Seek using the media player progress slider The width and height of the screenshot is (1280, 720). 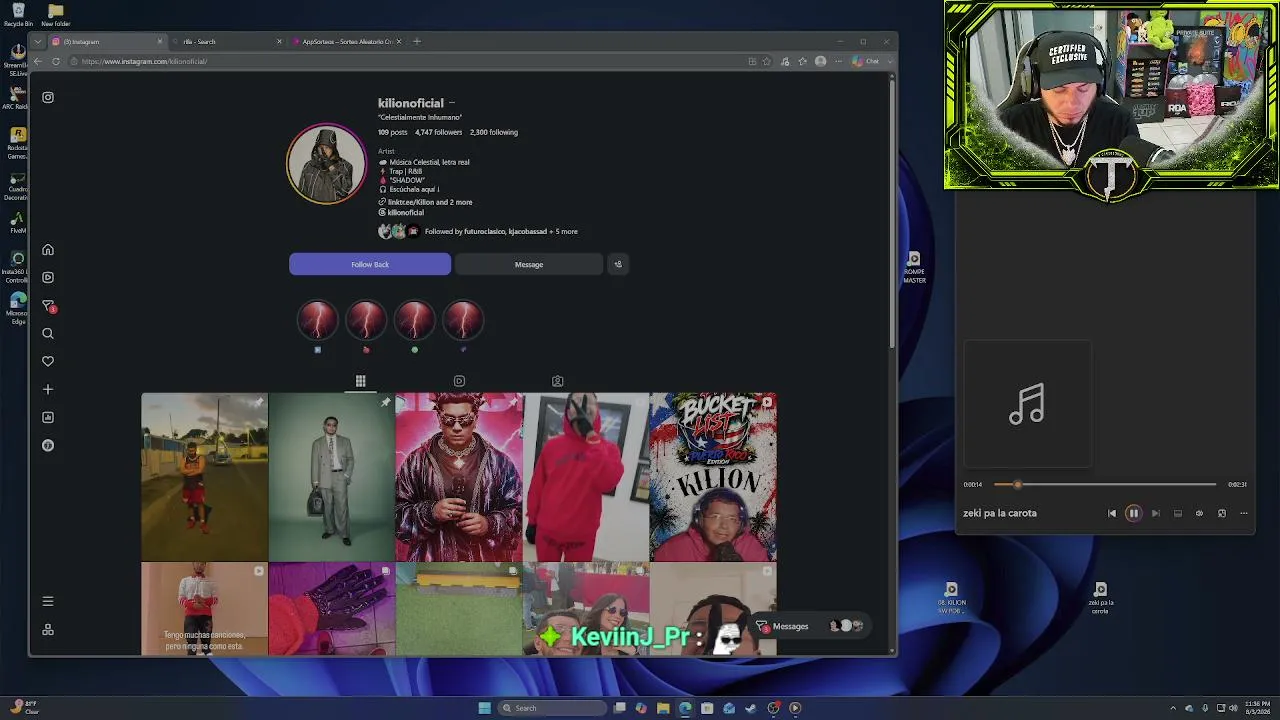tap(1105, 484)
